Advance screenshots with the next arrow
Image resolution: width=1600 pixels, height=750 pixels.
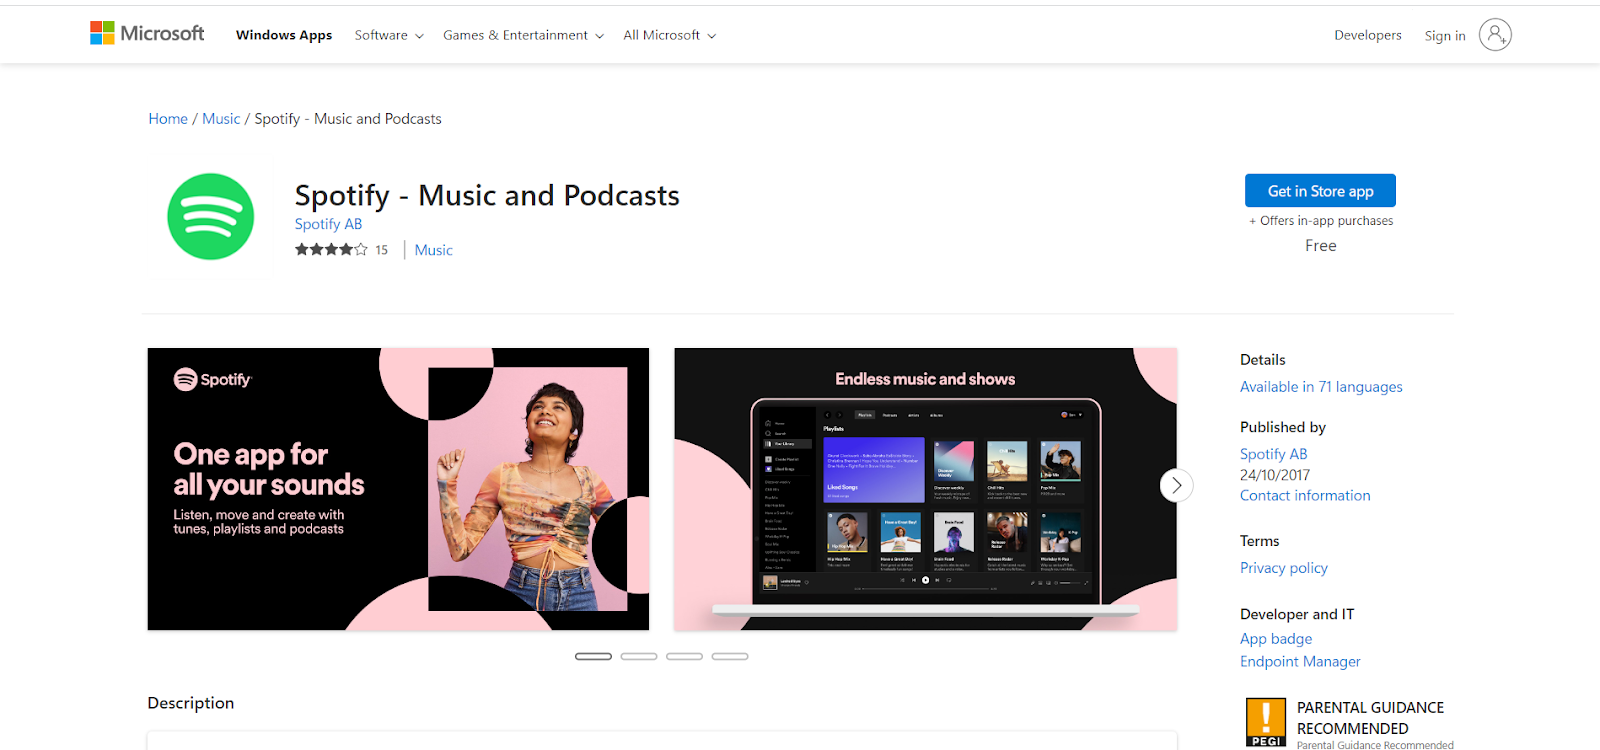pos(1176,486)
